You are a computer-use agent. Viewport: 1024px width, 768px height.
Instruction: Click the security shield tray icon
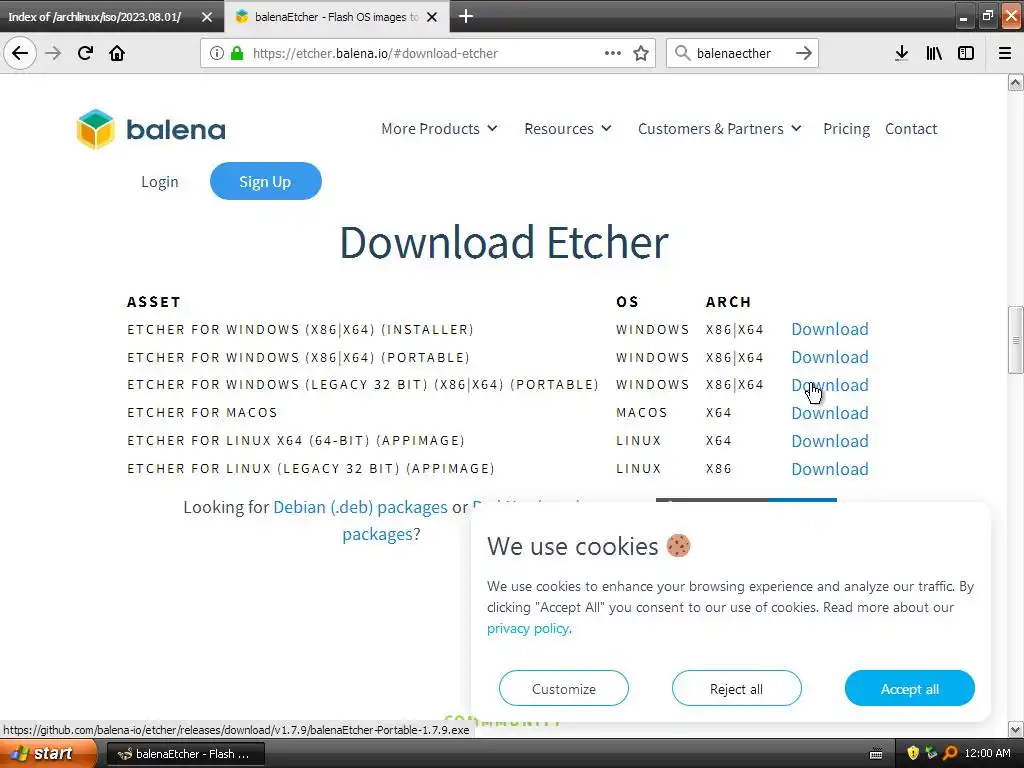(x=913, y=753)
